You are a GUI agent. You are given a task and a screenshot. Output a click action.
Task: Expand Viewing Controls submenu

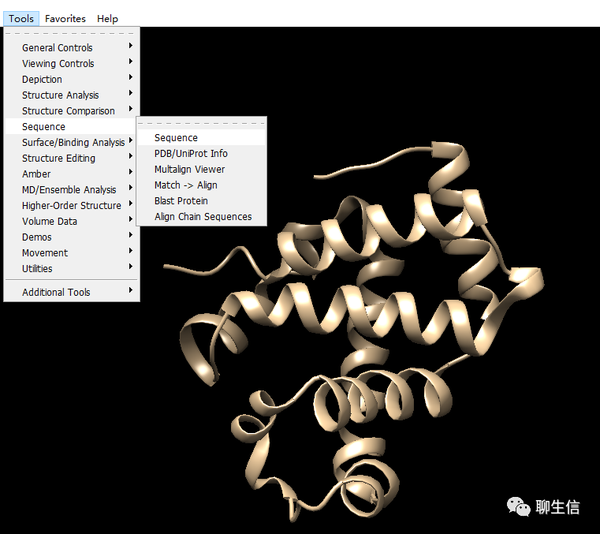click(x=72, y=63)
